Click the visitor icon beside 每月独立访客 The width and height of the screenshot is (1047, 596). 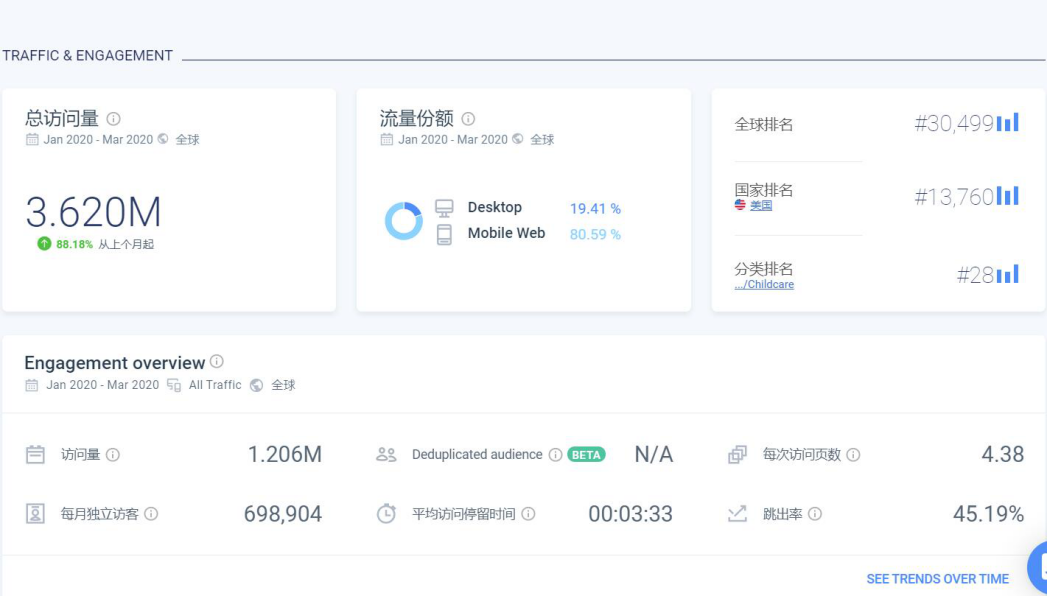coord(33,514)
